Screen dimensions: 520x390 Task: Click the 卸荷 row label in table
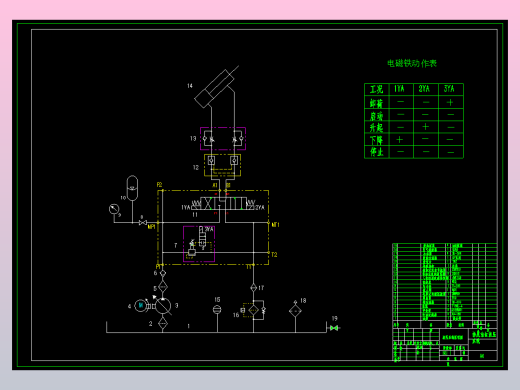tap(376, 103)
